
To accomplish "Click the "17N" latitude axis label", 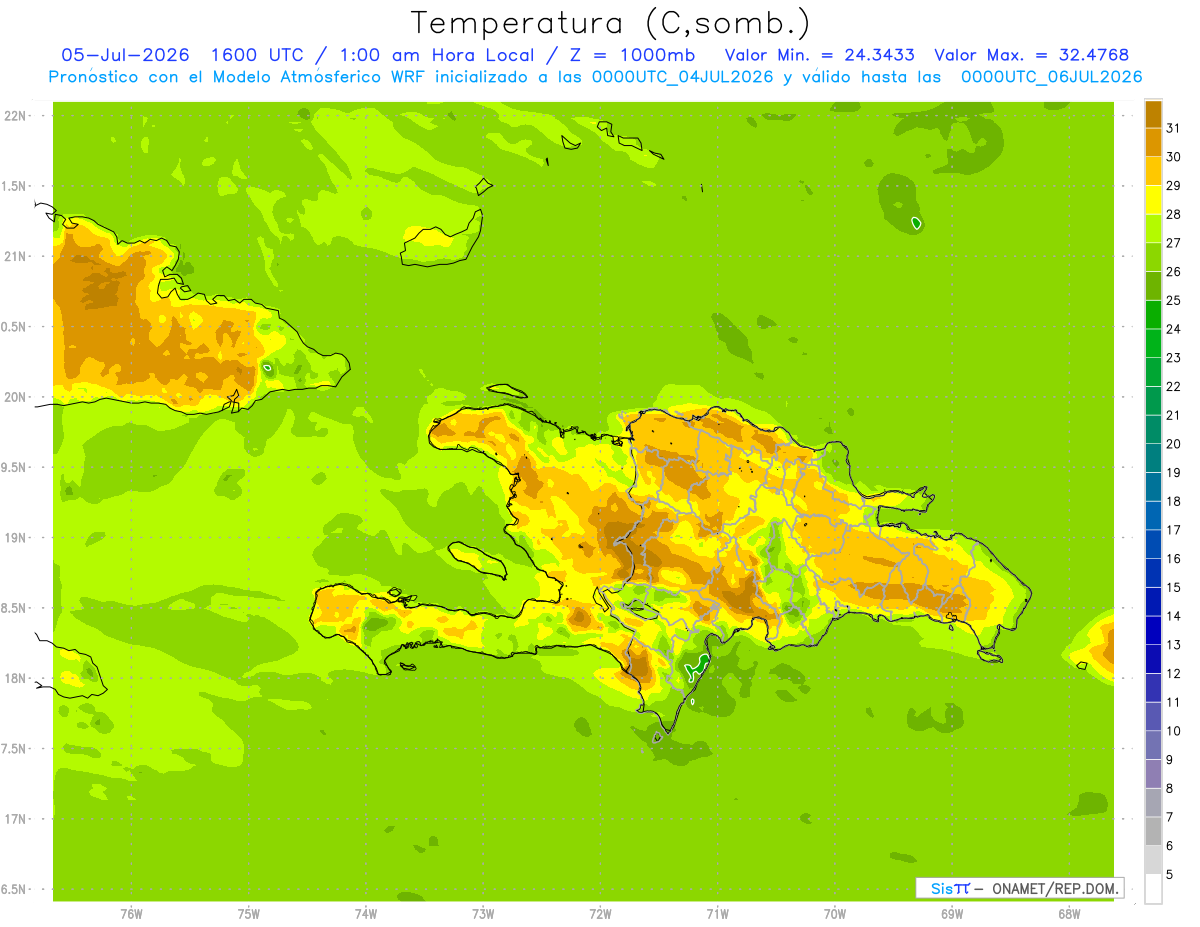I will coord(16,819).
